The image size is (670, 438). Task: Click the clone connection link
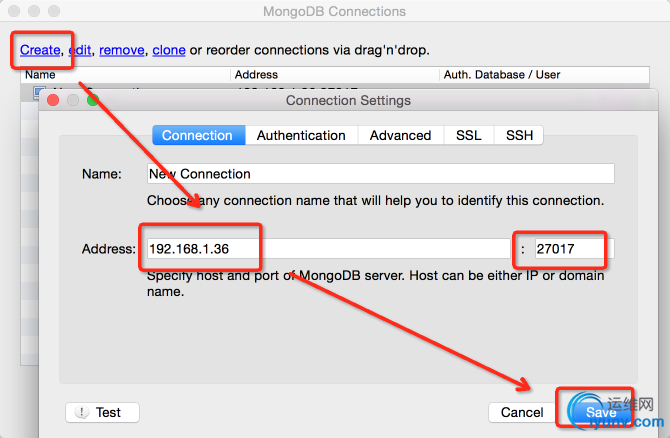tap(169, 50)
